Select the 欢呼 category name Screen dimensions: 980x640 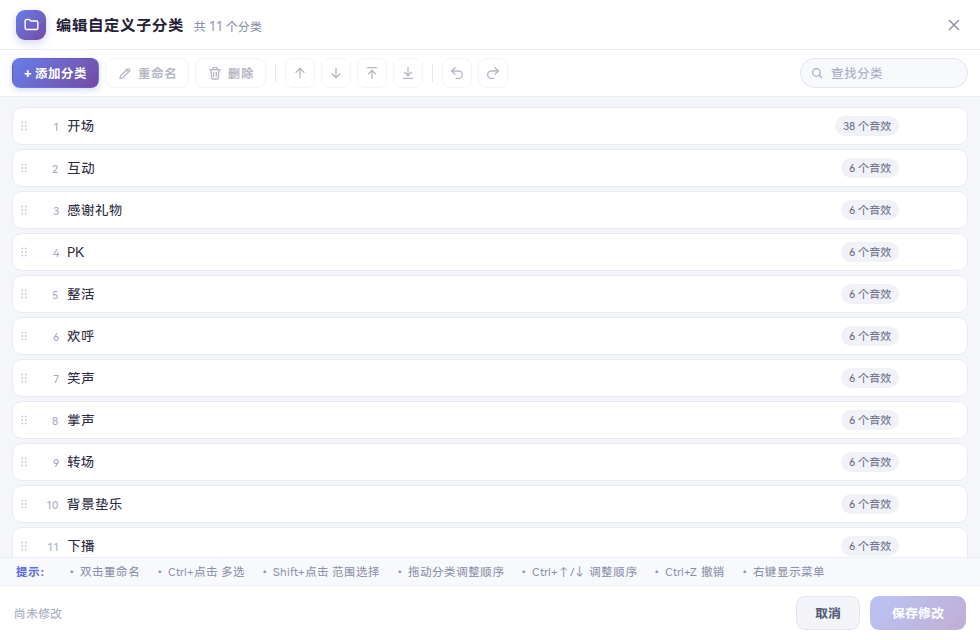[x=81, y=336]
